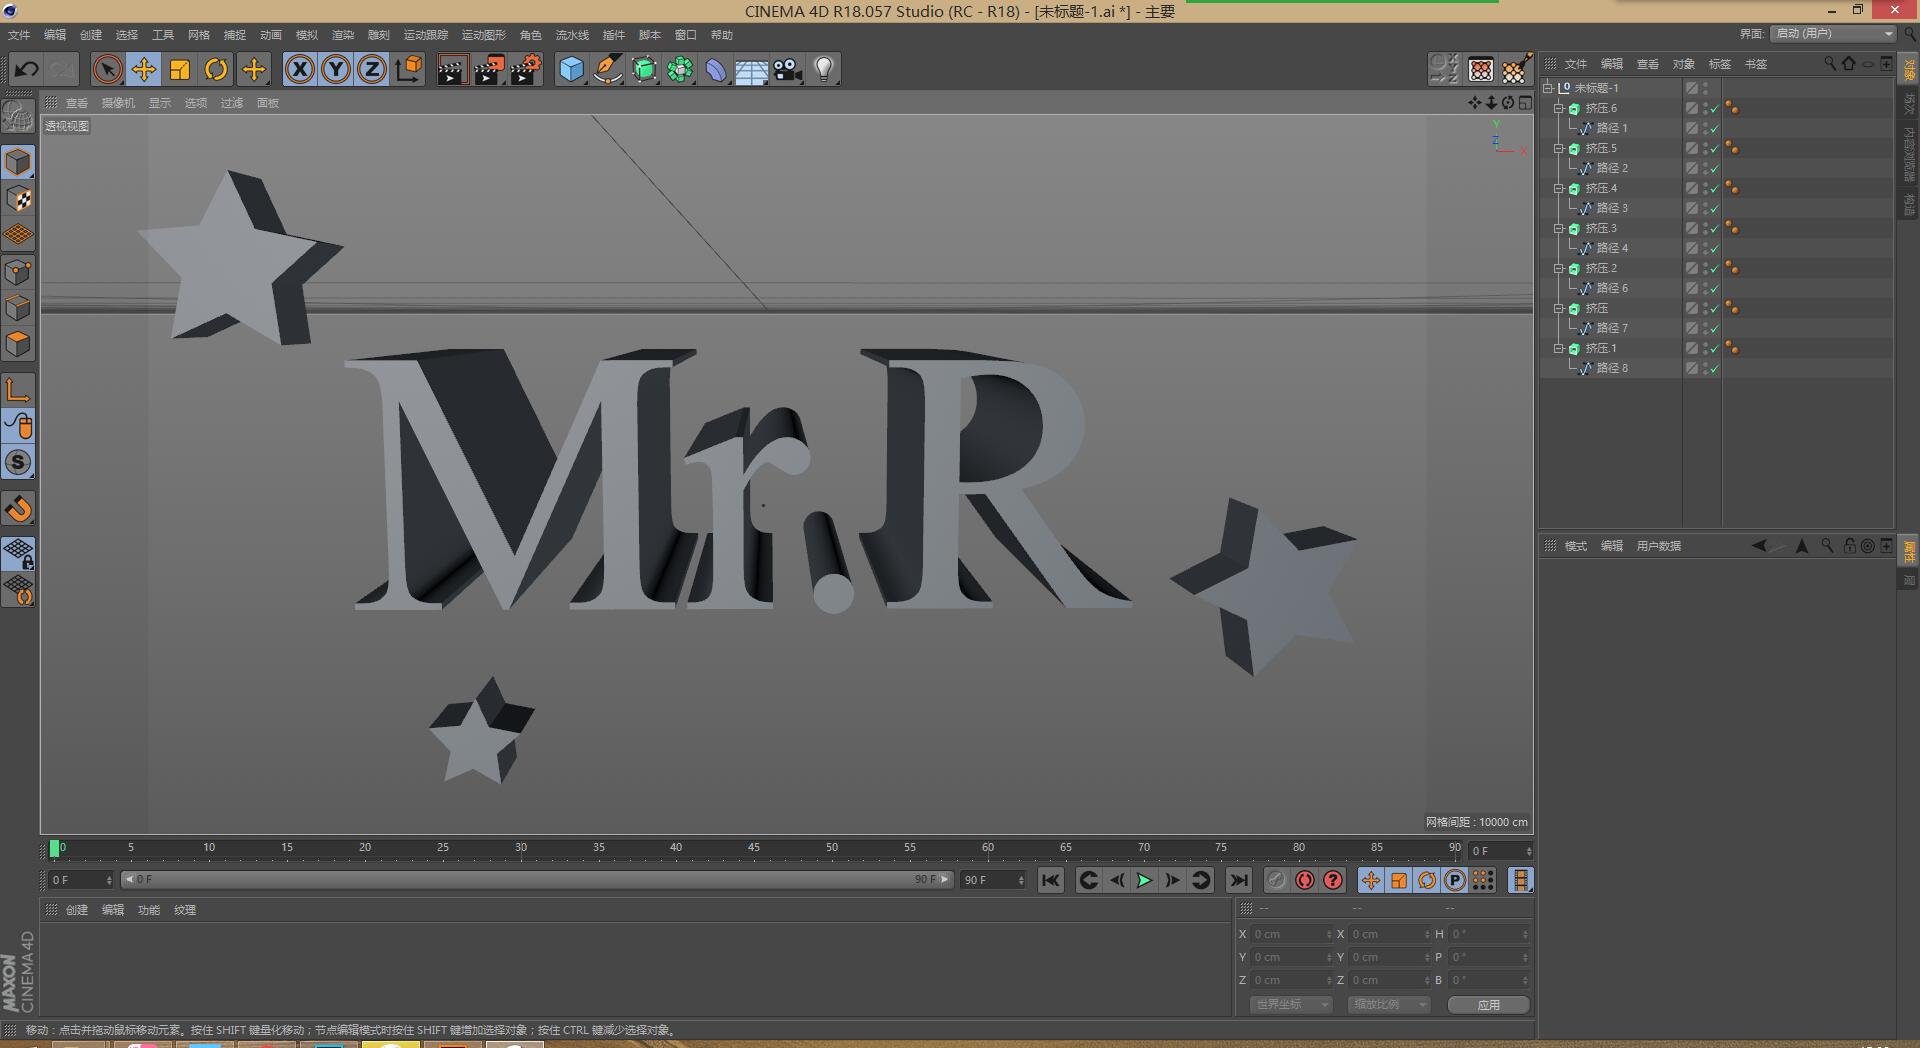Switch to Polygons mode
This screenshot has width=1920, height=1048.
18,344
